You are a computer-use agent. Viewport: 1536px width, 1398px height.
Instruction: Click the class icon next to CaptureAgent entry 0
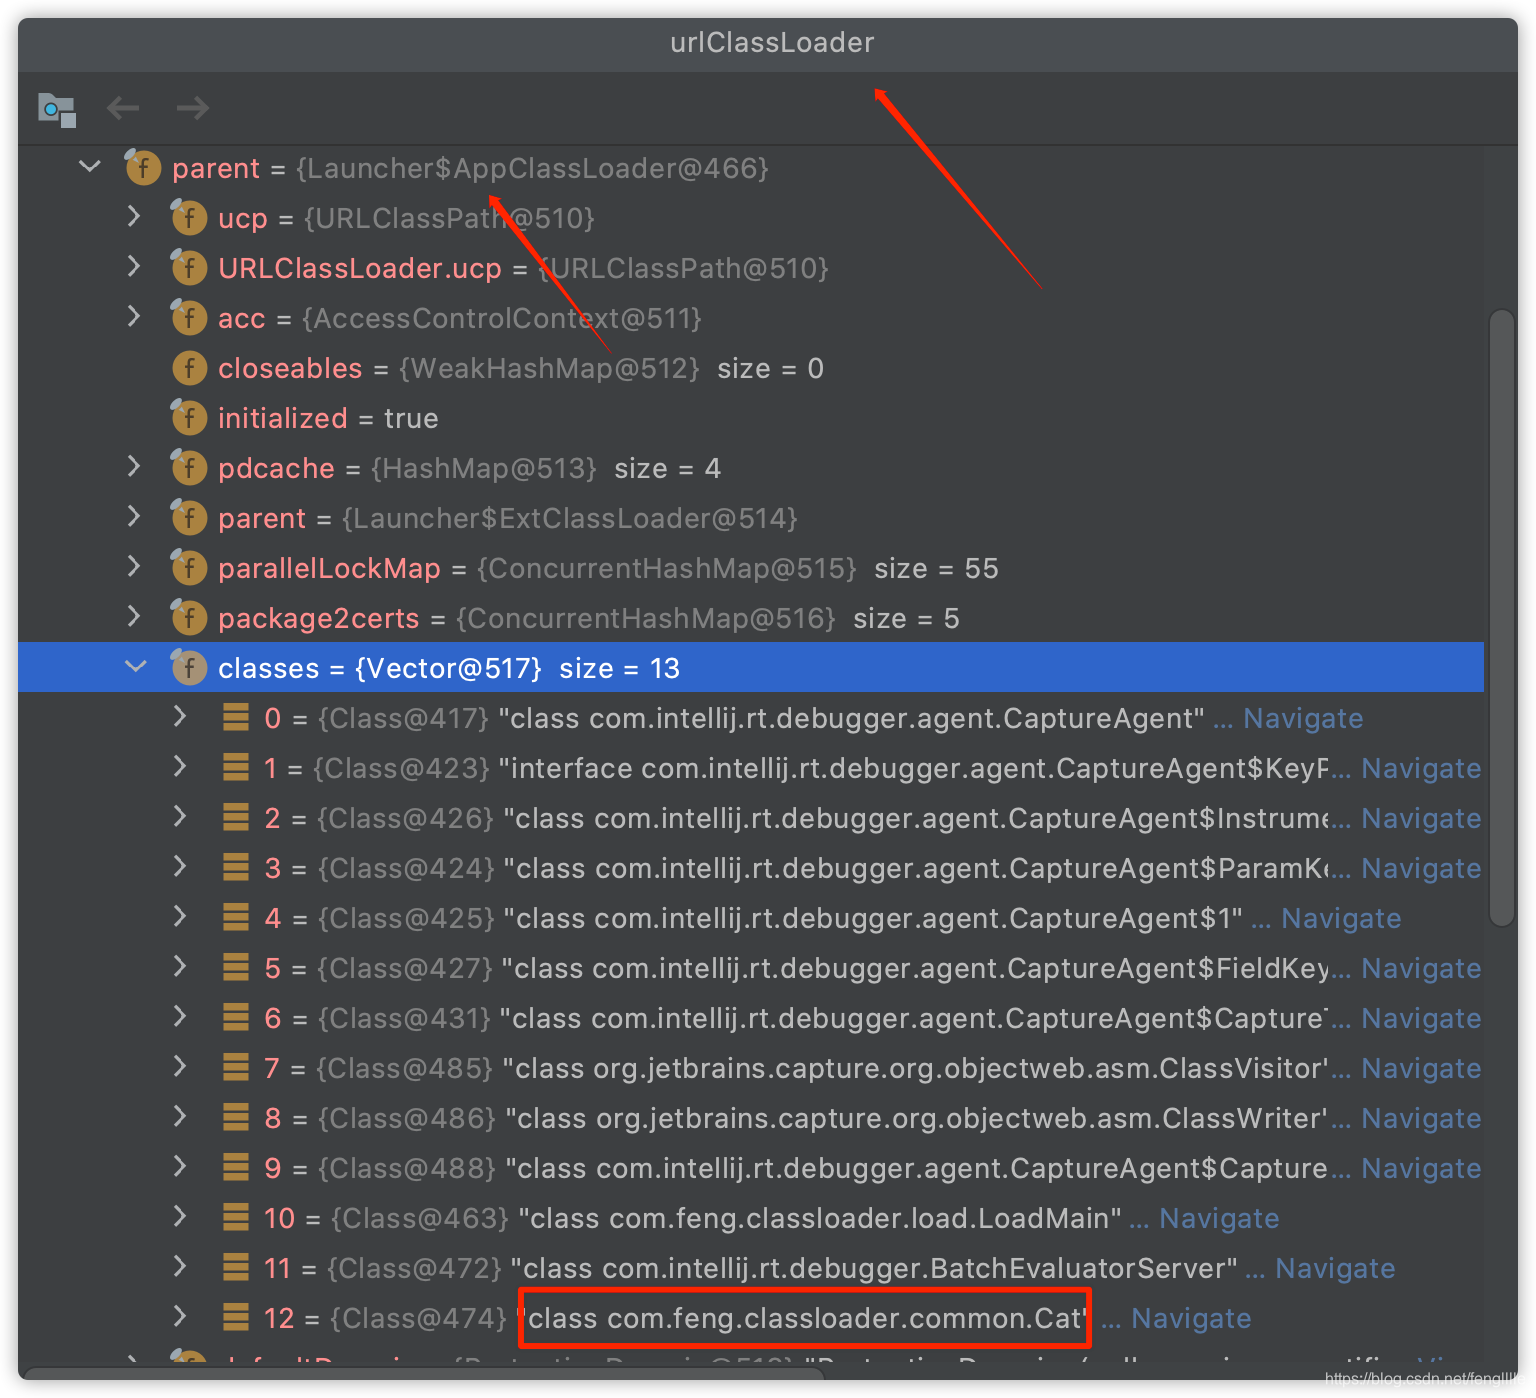[234, 717]
